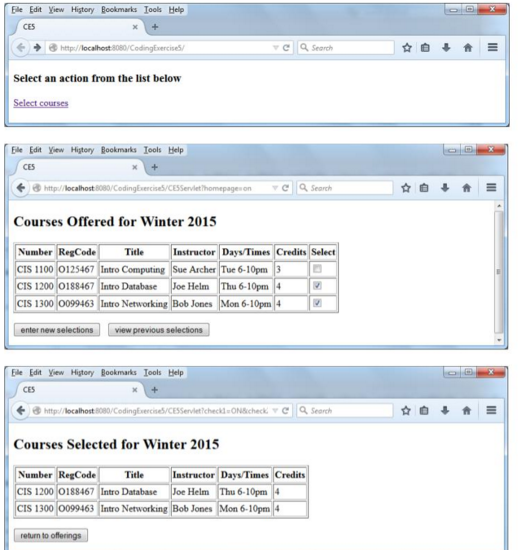This screenshot has width=518, height=550.
Task: Open downloads arrow in top browser window
Action: pyautogui.click(x=446, y=48)
